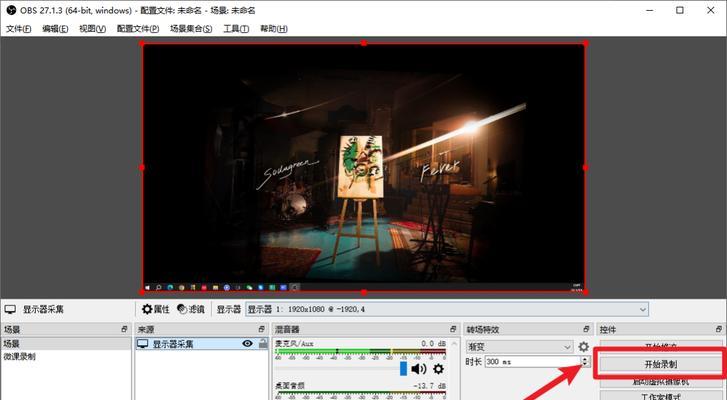The height and width of the screenshot is (400, 727).
Task: Click the 麦克风/Aux channel label
Action: [294, 343]
